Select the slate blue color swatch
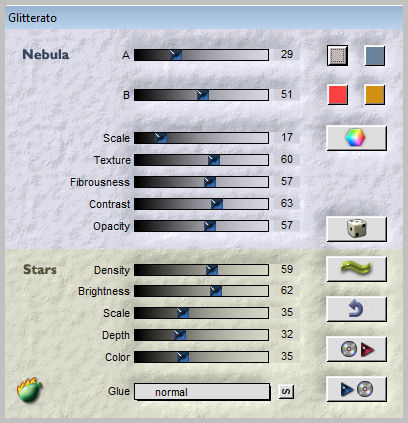 [375, 56]
